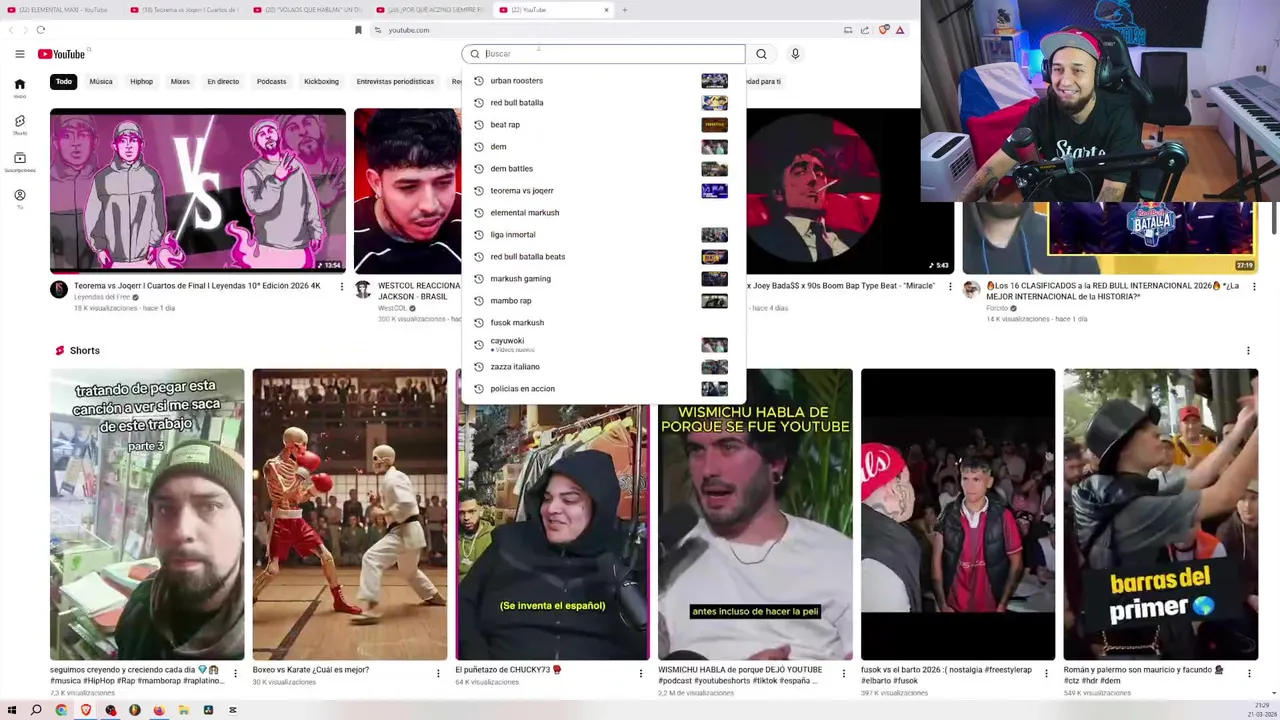Open Teorema vs Joqerr video title link
Viewport: 1280px width, 720px height.
pyautogui.click(x=197, y=286)
